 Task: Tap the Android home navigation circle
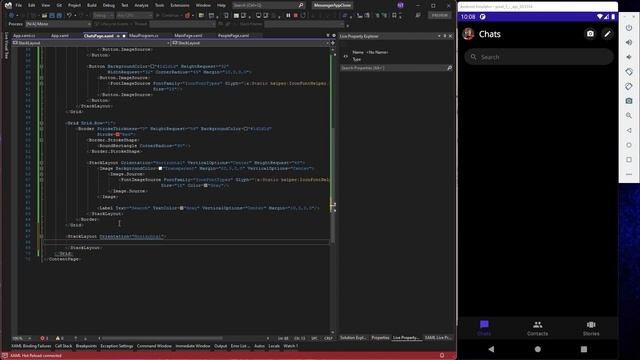click(x=538, y=349)
